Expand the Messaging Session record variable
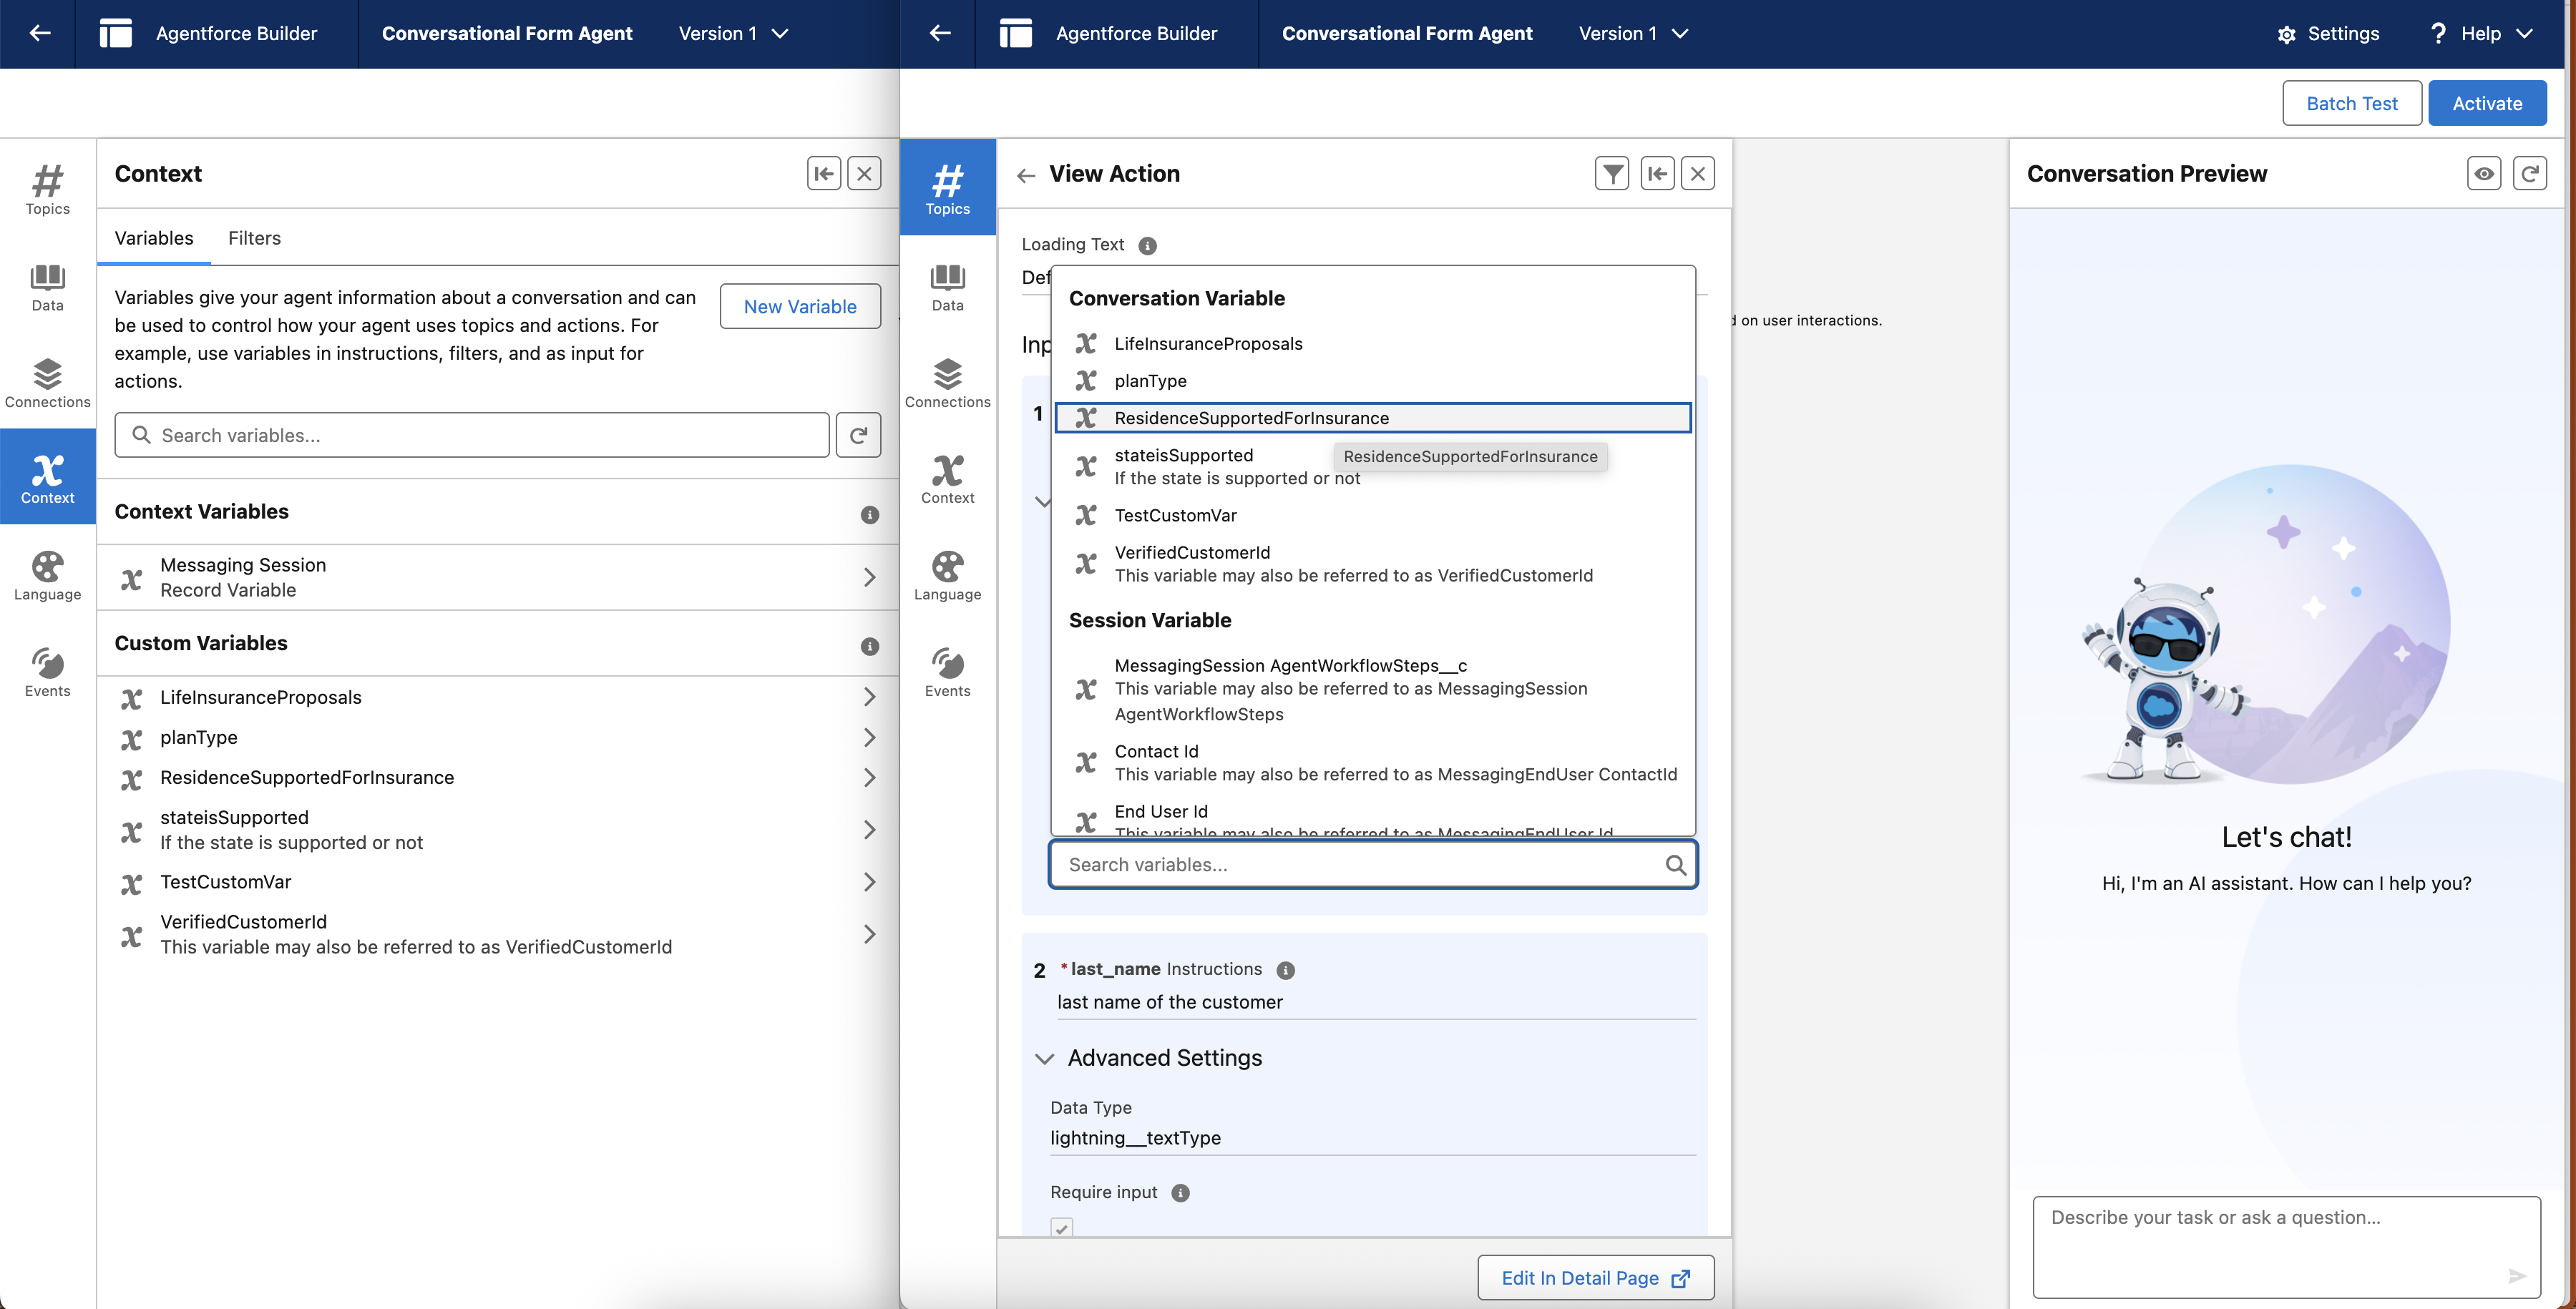Screen dimensions: 2576x1309 tap(869, 577)
